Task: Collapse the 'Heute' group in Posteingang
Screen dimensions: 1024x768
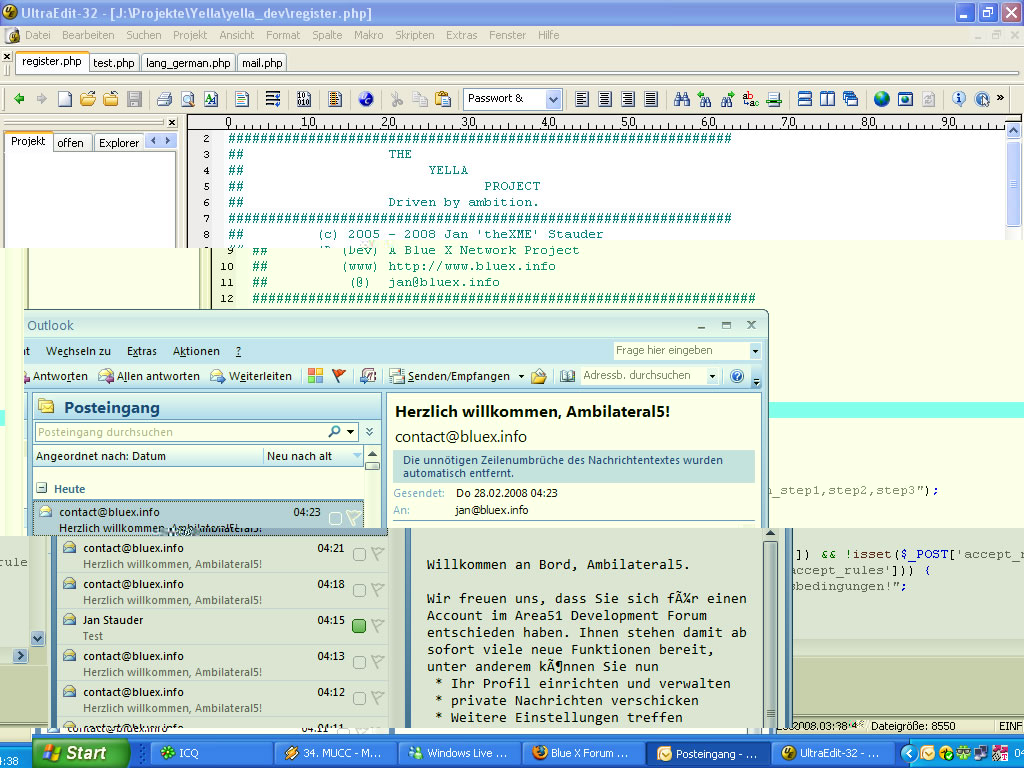Action: [x=42, y=489]
